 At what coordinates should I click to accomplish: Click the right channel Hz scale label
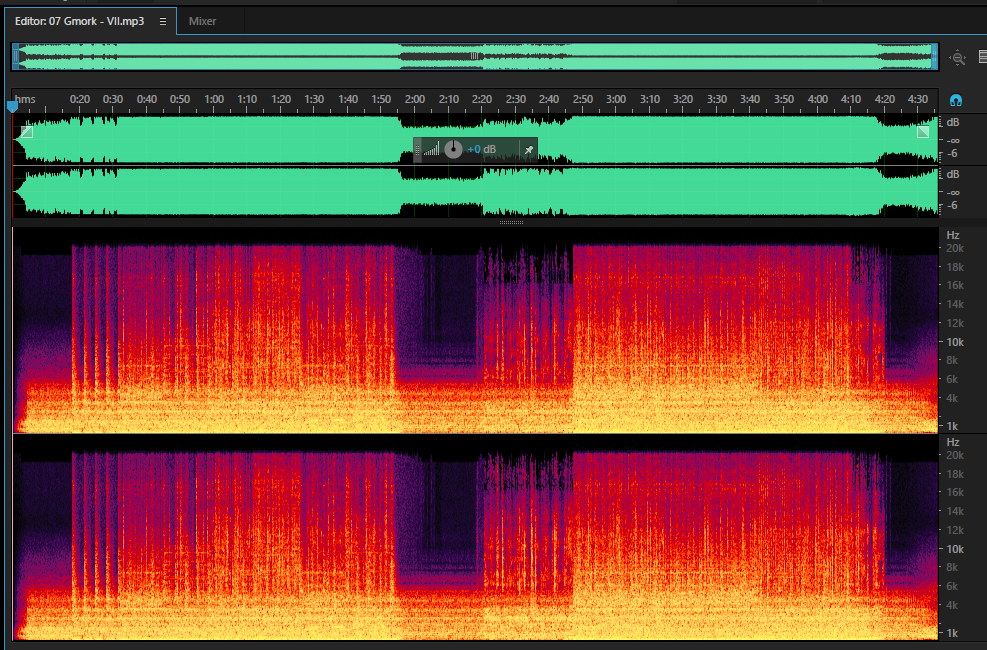point(953,442)
